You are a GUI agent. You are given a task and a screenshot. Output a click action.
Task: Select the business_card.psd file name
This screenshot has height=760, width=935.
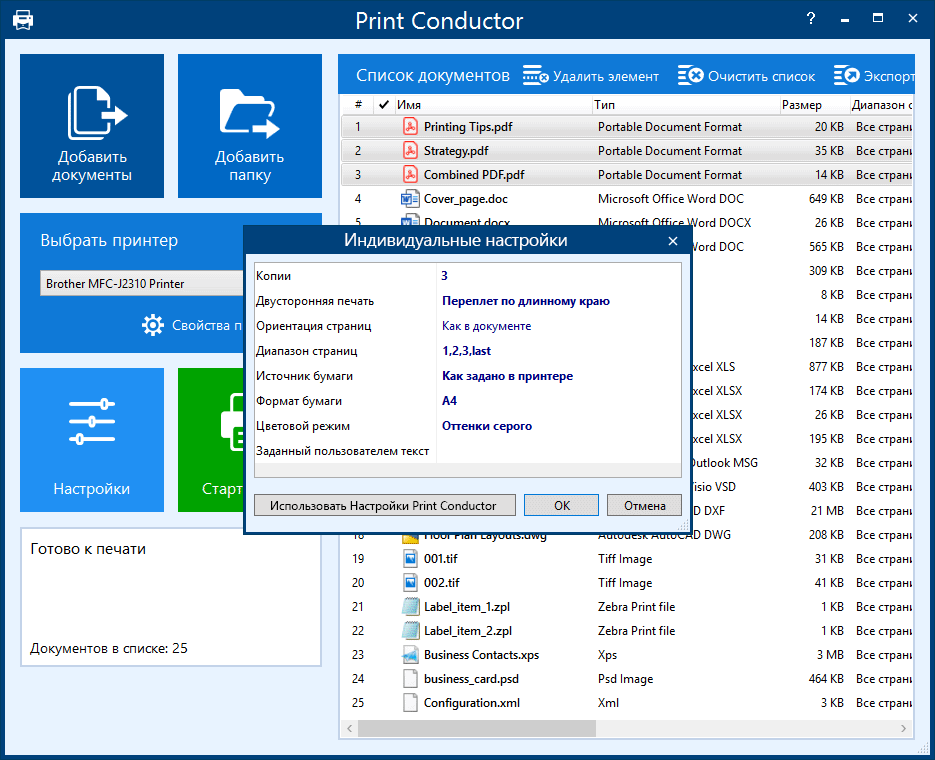[471, 679]
